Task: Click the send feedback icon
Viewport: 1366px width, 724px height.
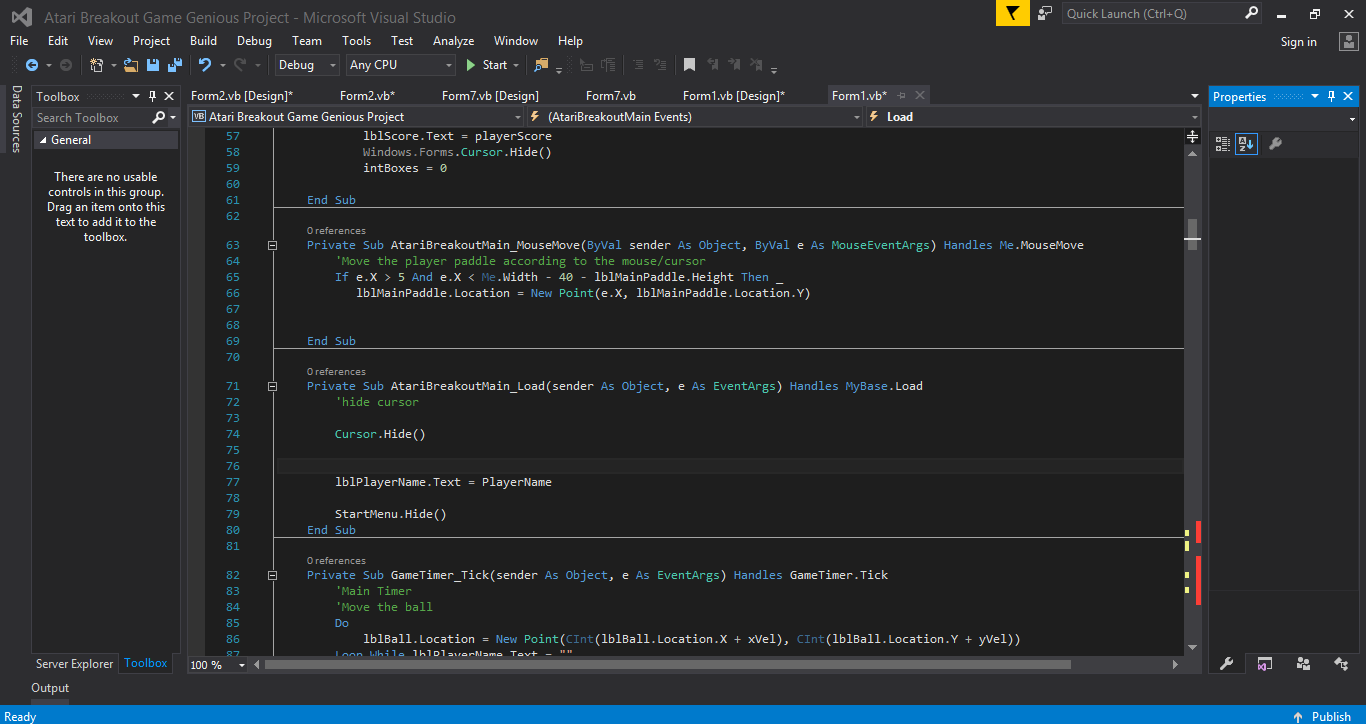Action: (x=1045, y=13)
